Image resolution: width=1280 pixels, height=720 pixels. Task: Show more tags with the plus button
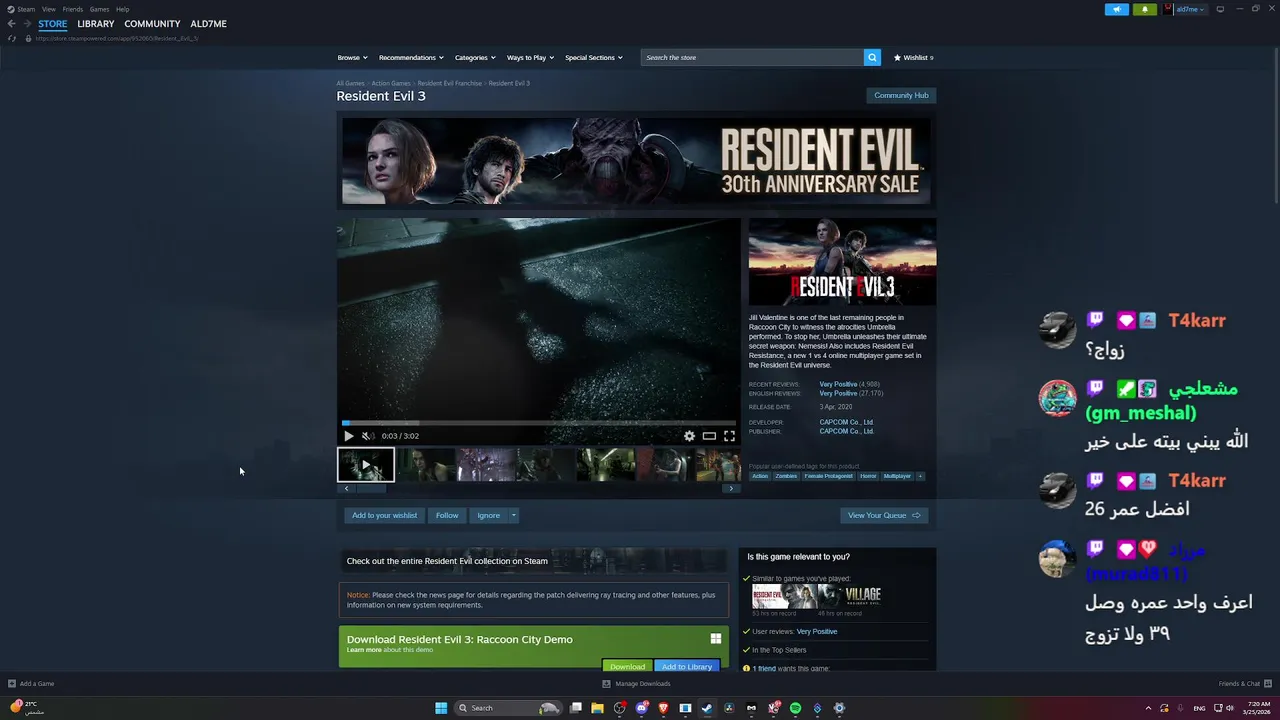point(920,476)
